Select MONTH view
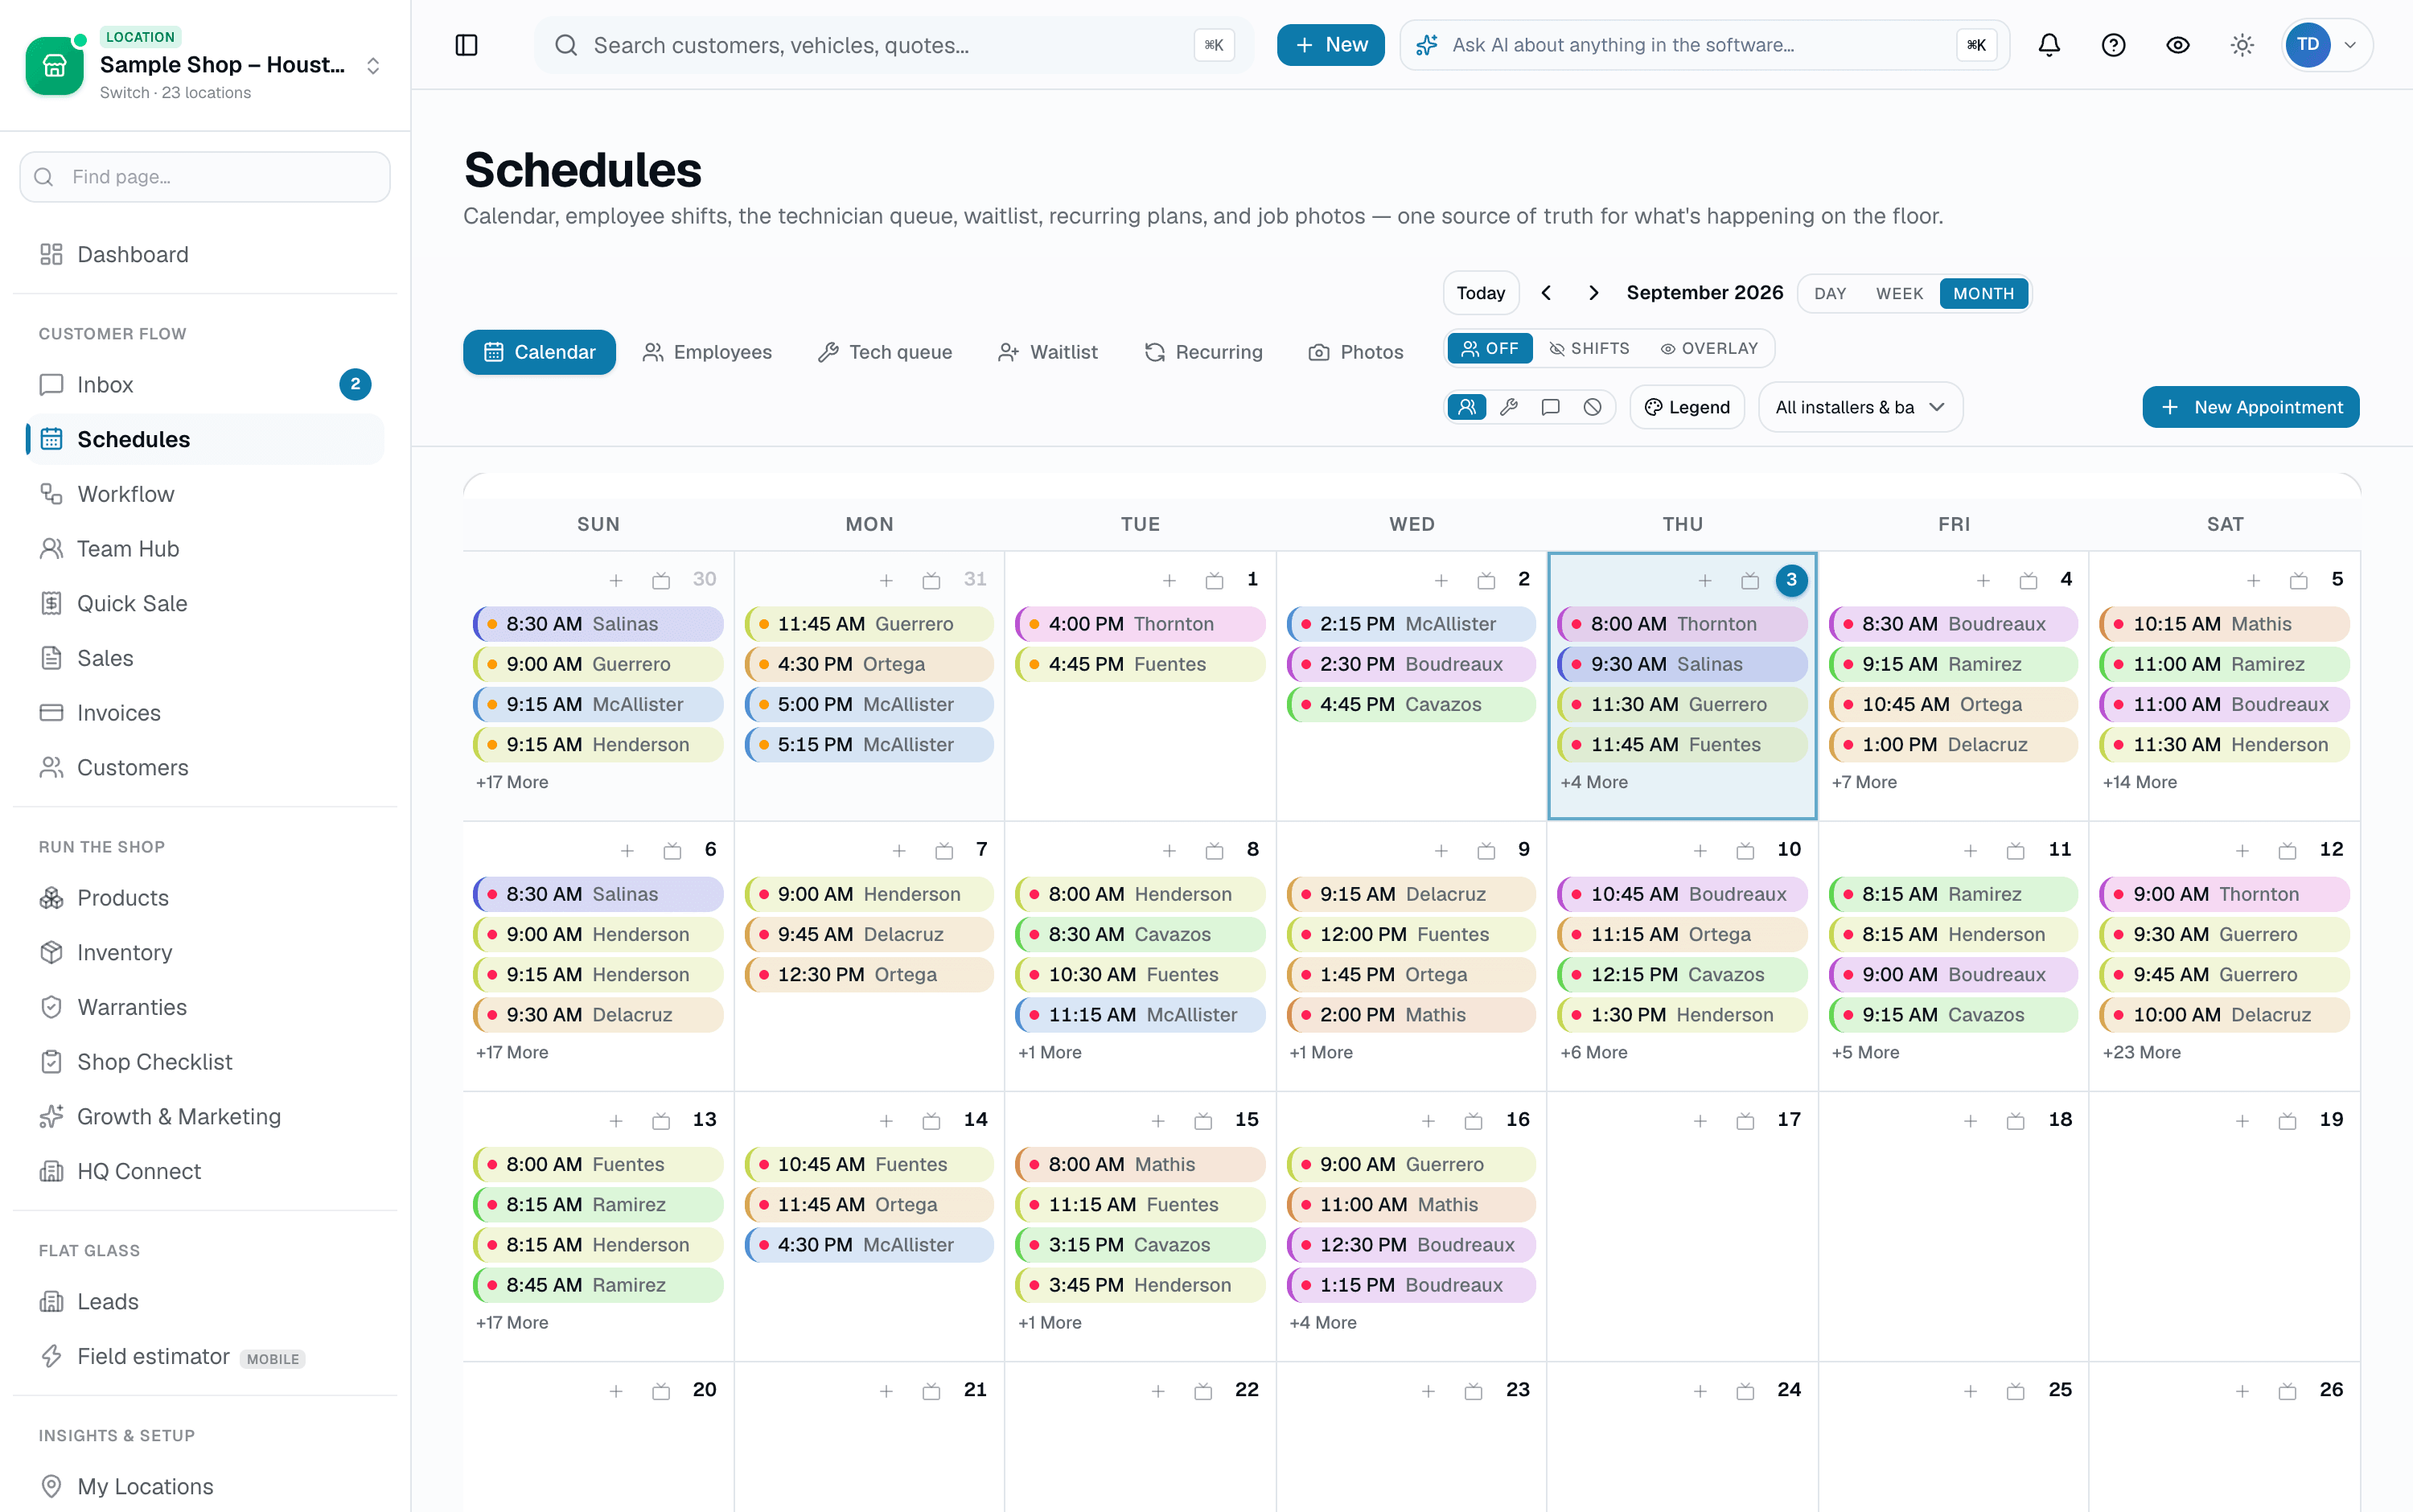This screenshot has height=1512, width=2413. [1983, 294]
